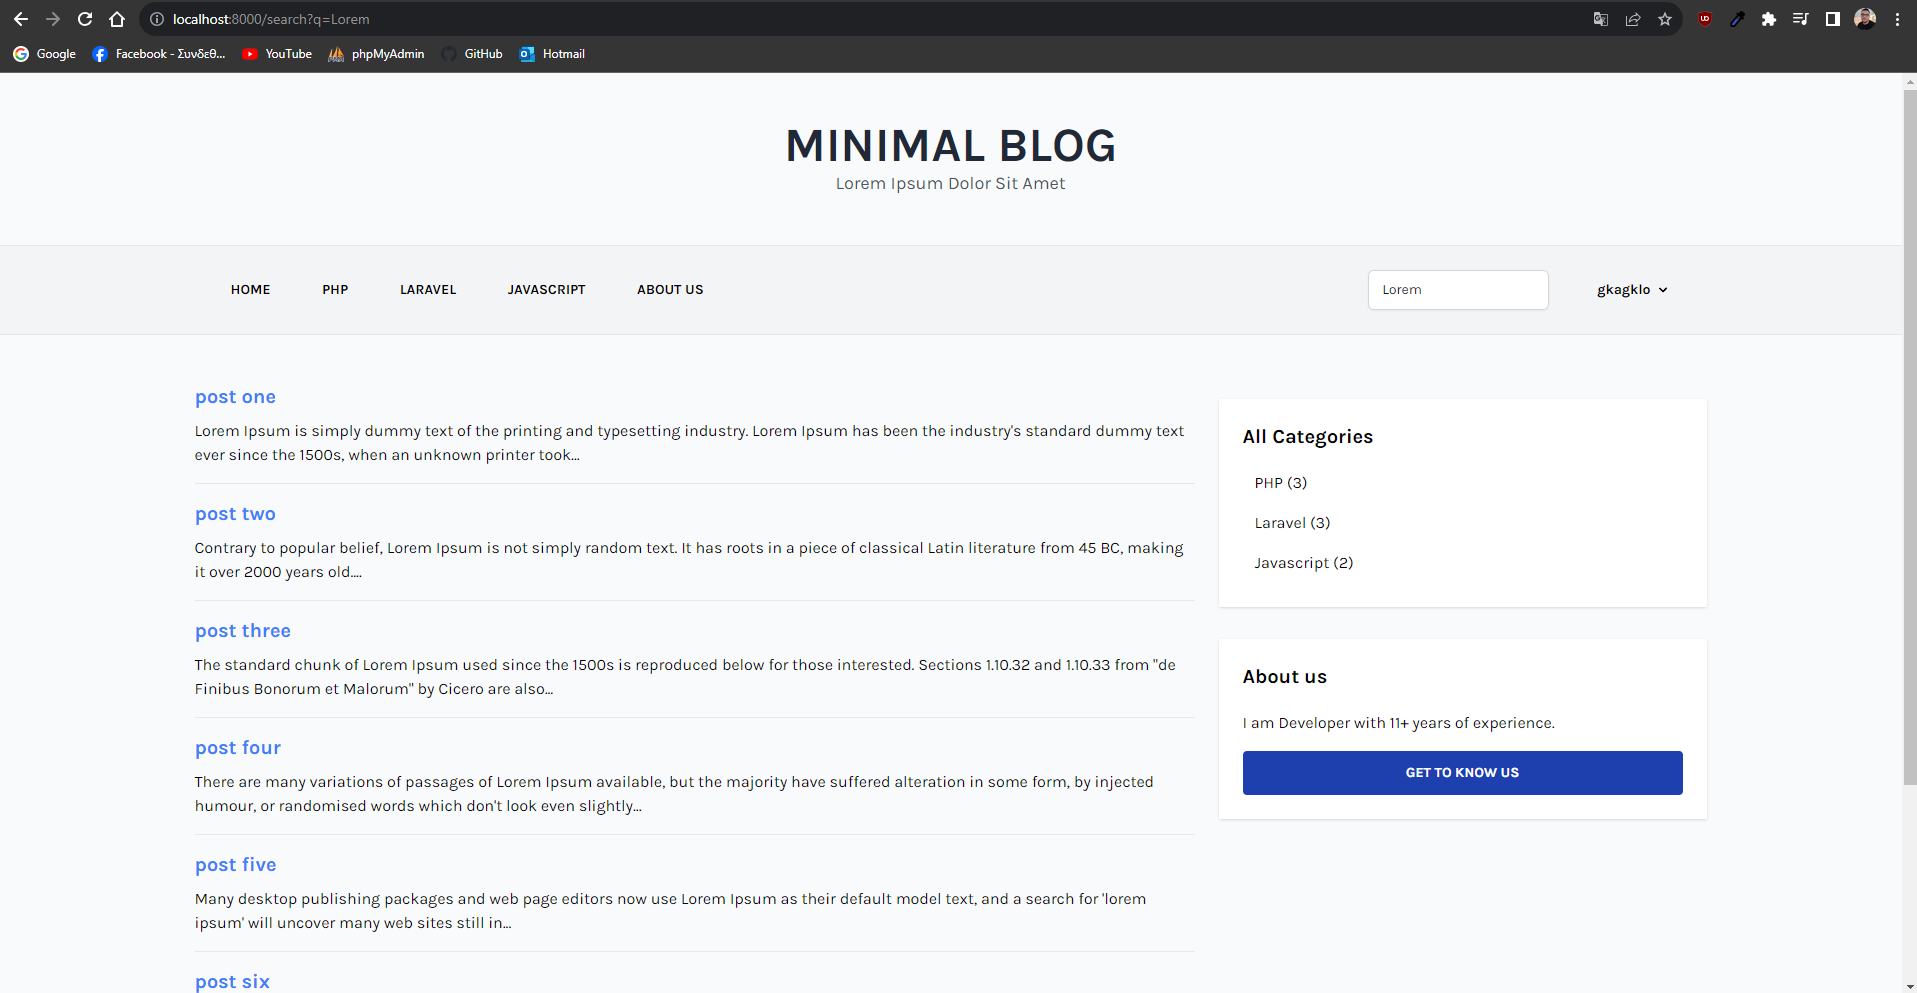Screen dimensions: 1917x993
Task: Open the uBlock Origin extension icon
Action: click(x=1705, y=19)
